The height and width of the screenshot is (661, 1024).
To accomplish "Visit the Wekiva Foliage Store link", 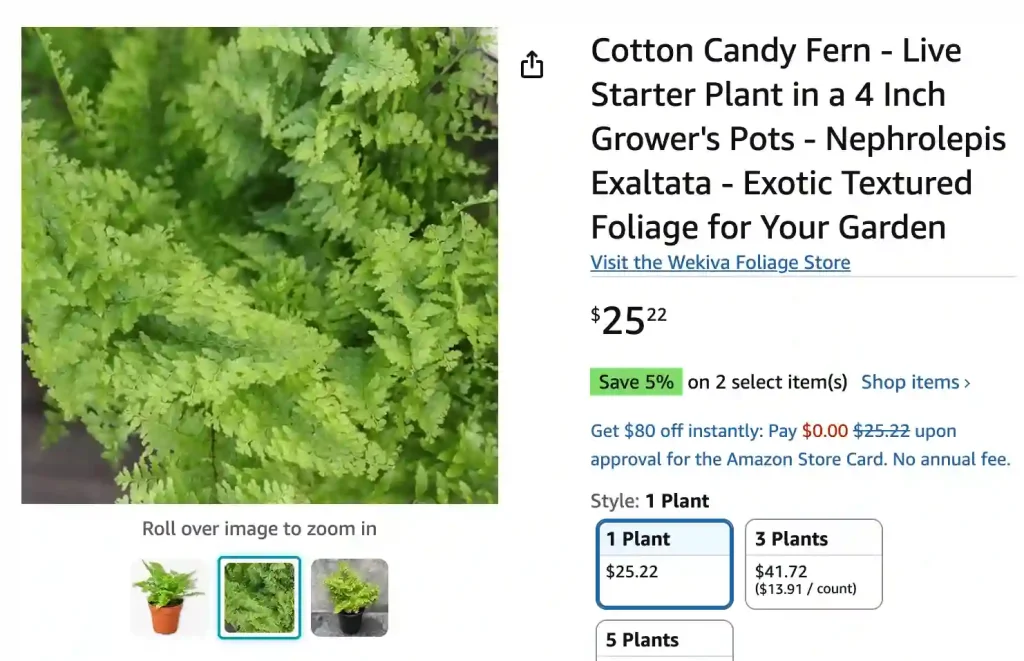I will (x=720, y=262).
